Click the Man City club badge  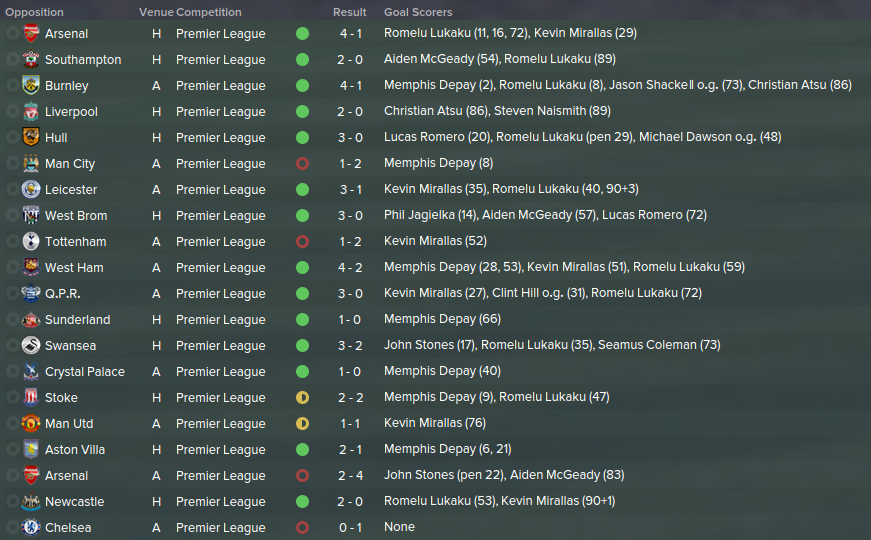pyautogui.click(x=31, y=163)
